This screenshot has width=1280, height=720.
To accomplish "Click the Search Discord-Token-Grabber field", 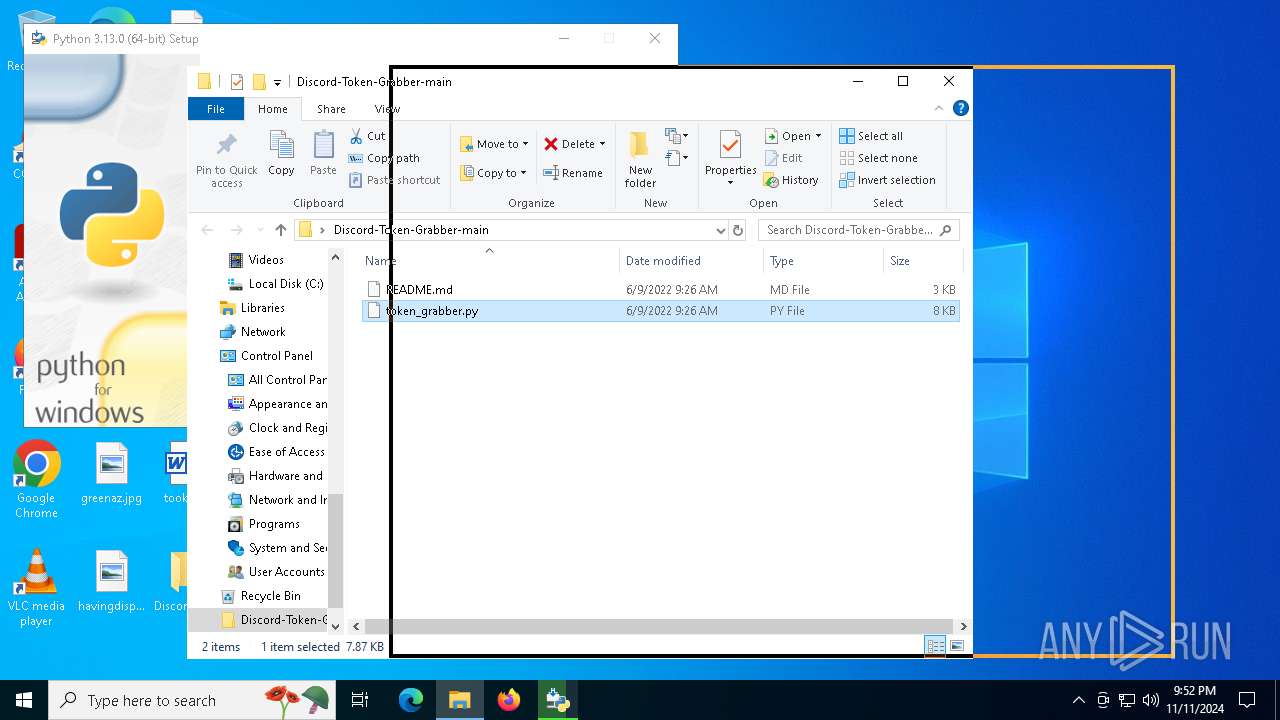I will (x=859, y=230).
